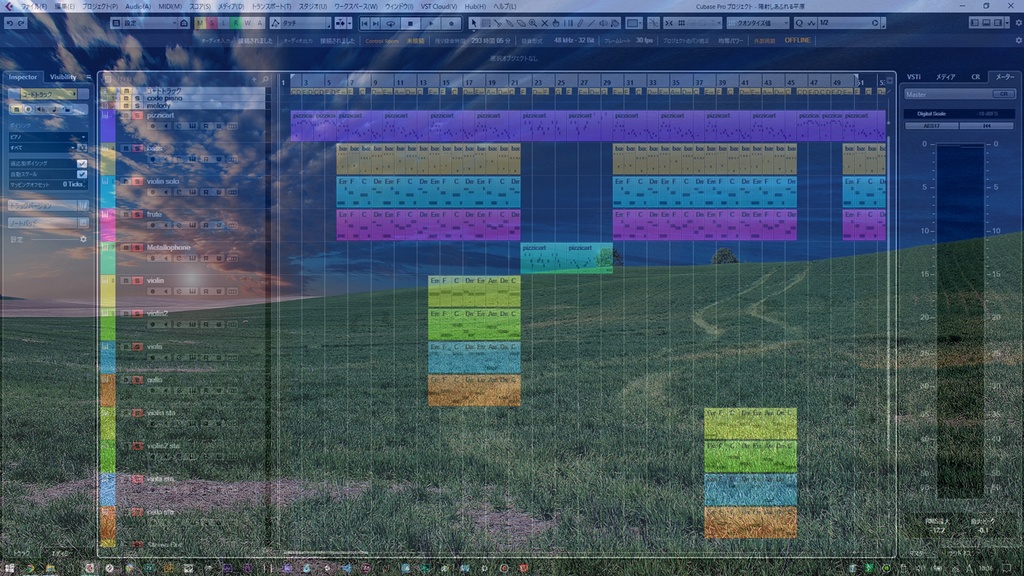Undo the last action in toolbar
Screen dimensions: 1024x576
coord(10,23)
